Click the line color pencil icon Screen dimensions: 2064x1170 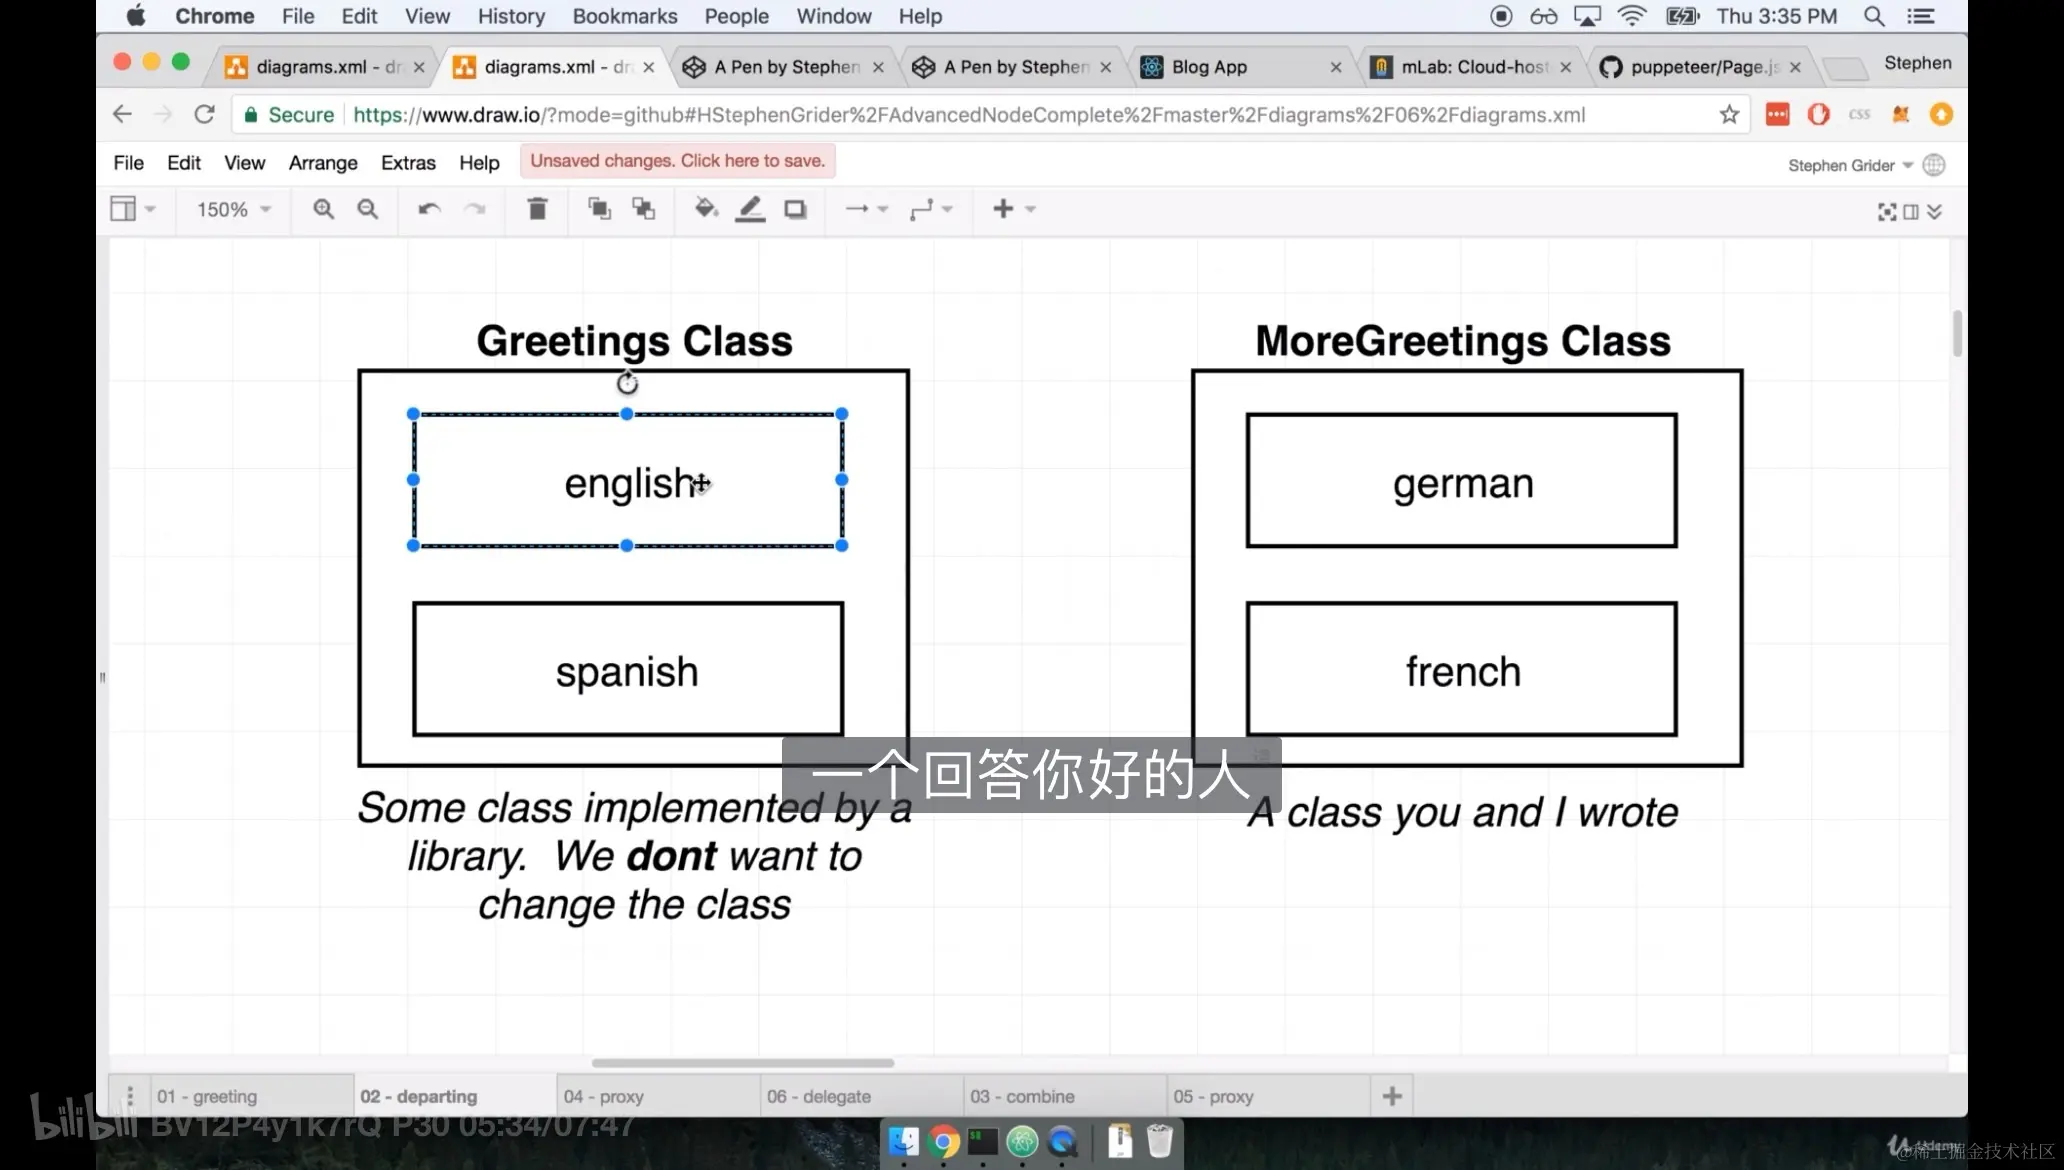point(750,209)
